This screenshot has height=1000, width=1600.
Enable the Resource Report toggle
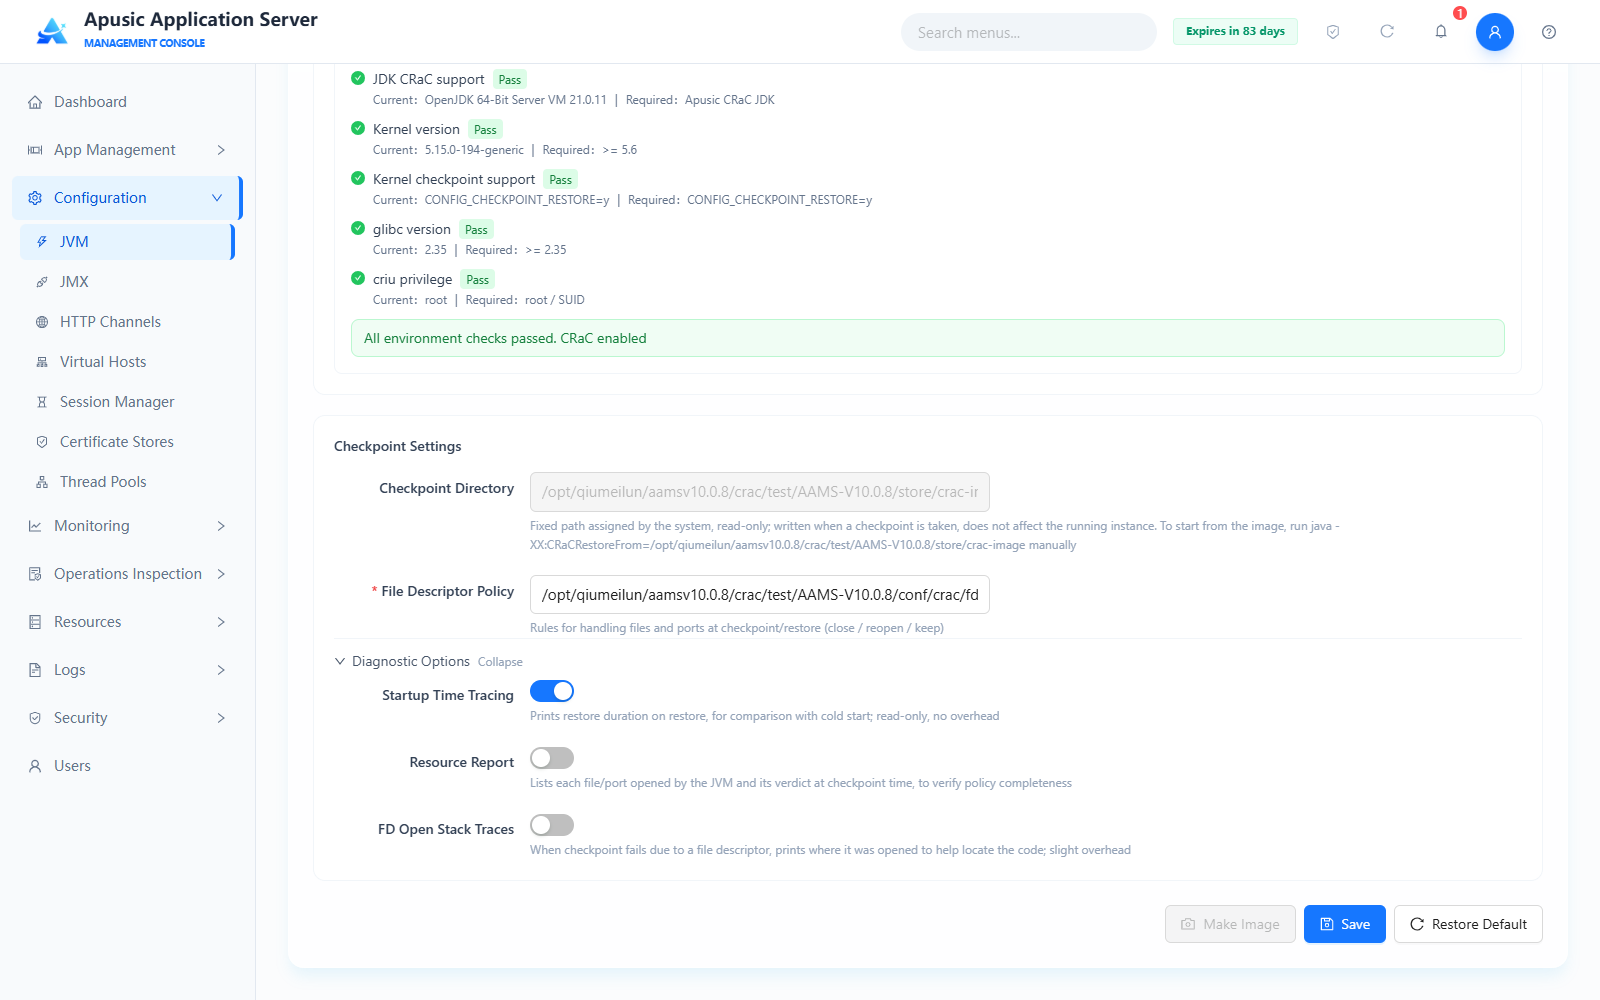tap(552, 758)
